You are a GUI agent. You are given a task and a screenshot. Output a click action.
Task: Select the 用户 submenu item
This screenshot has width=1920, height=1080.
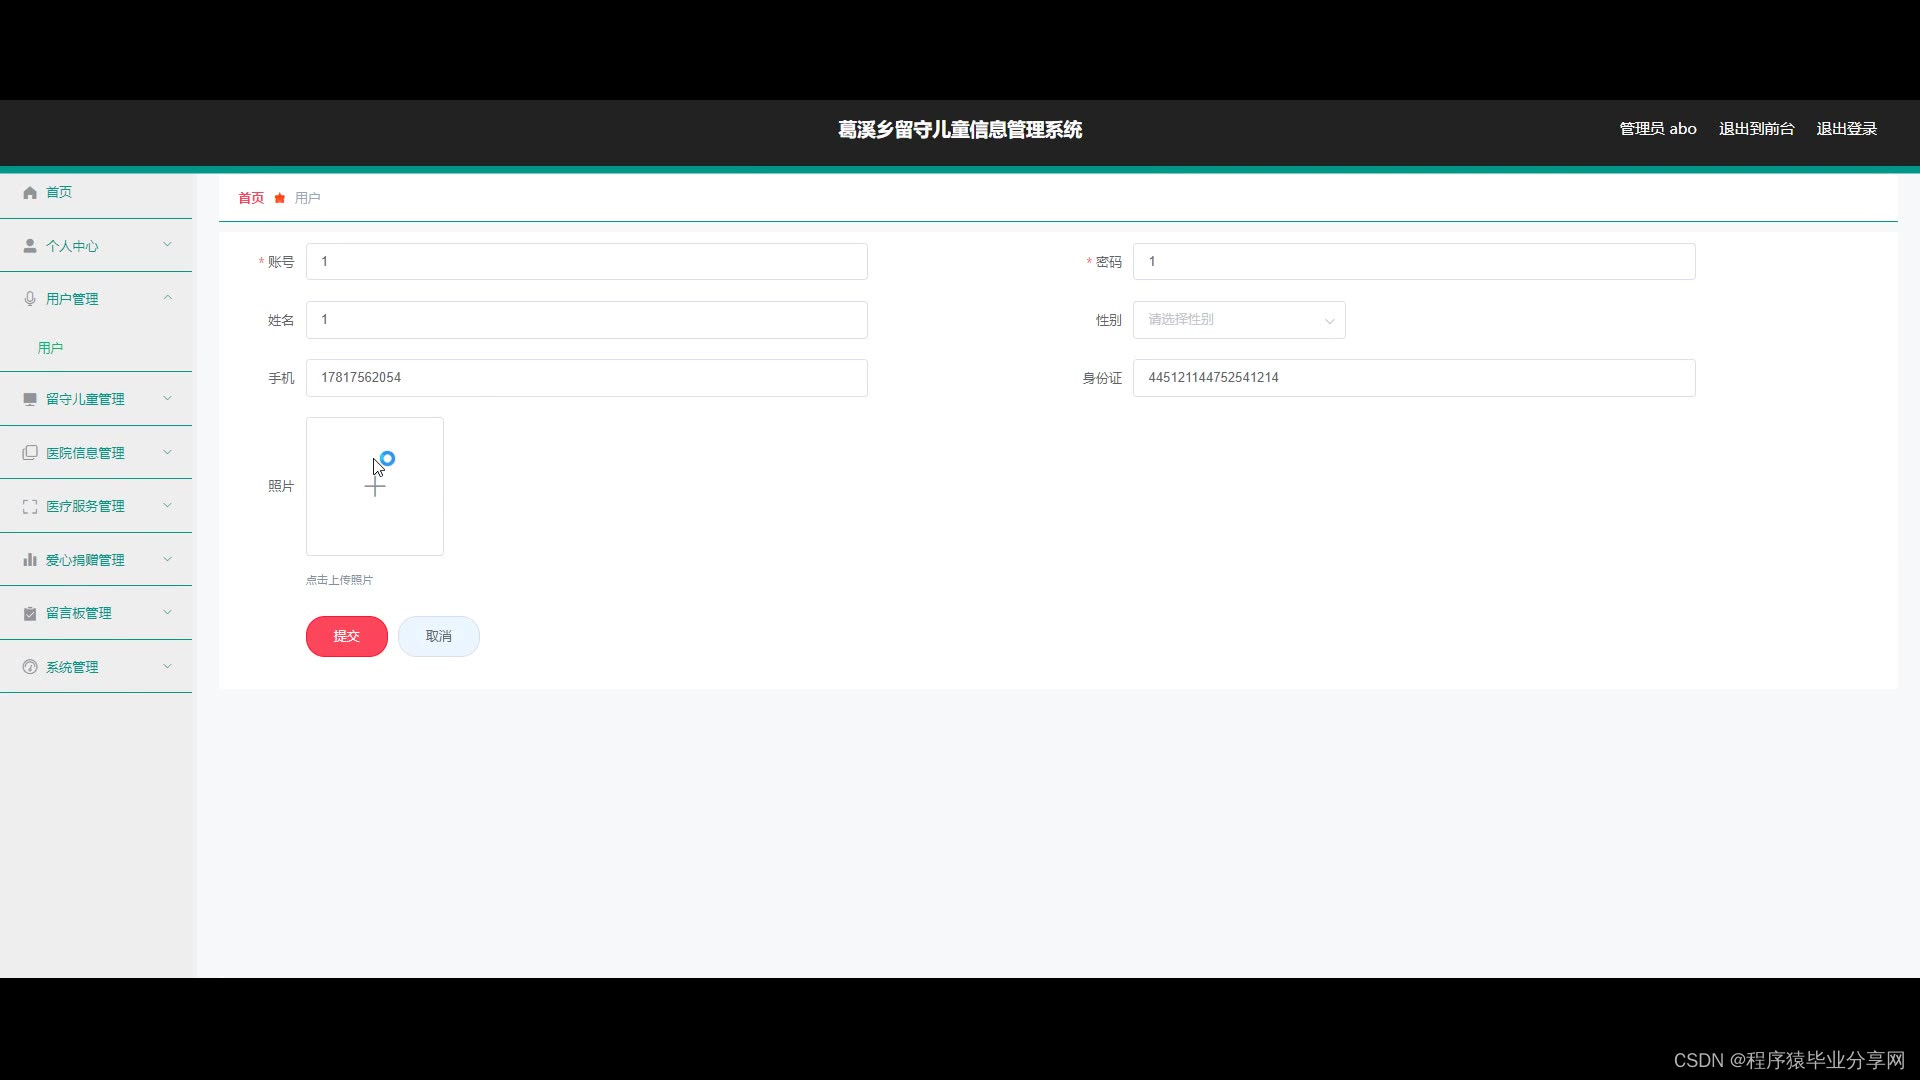[50, 348]
